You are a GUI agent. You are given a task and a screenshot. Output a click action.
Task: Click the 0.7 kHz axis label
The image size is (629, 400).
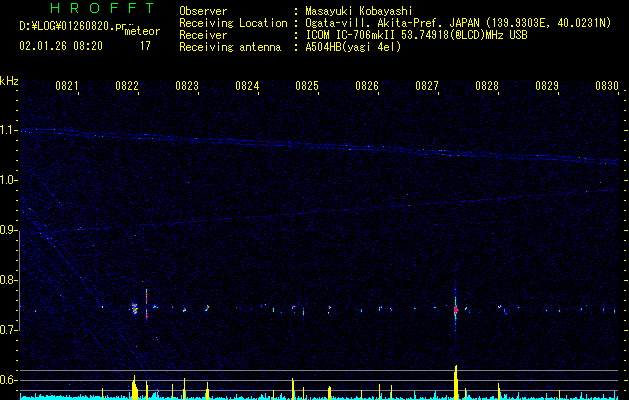click(x=9, y=330)
